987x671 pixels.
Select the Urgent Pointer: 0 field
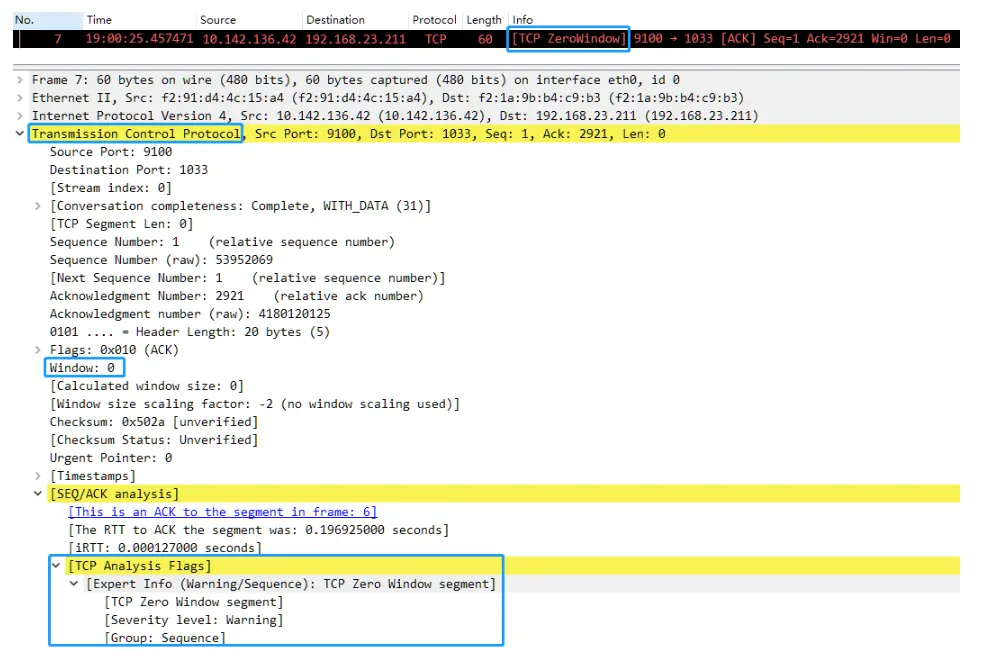tap(111, 458)
